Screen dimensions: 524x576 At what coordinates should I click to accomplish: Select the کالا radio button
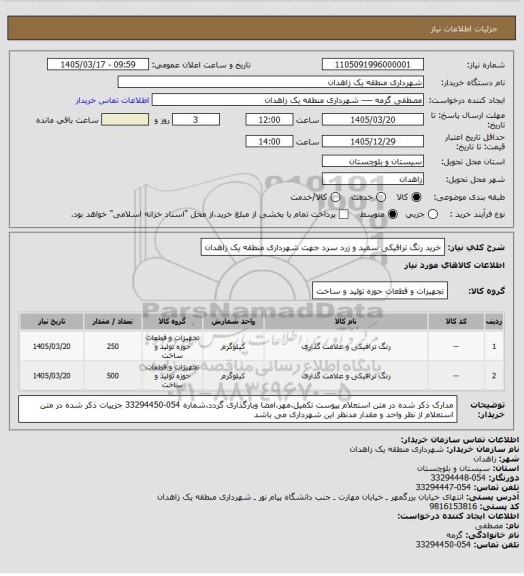tap(416, 197)
